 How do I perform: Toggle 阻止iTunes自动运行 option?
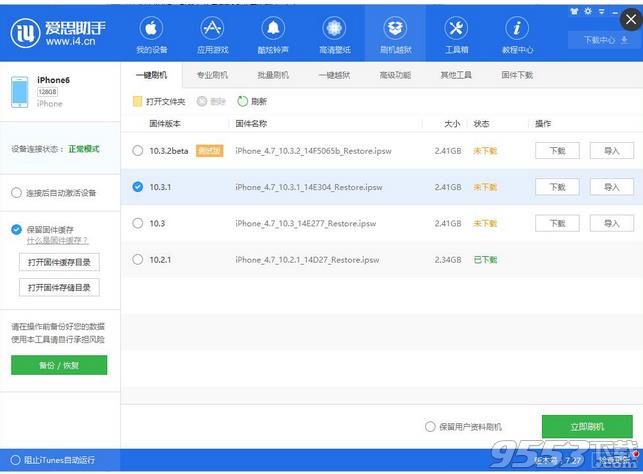15,460
